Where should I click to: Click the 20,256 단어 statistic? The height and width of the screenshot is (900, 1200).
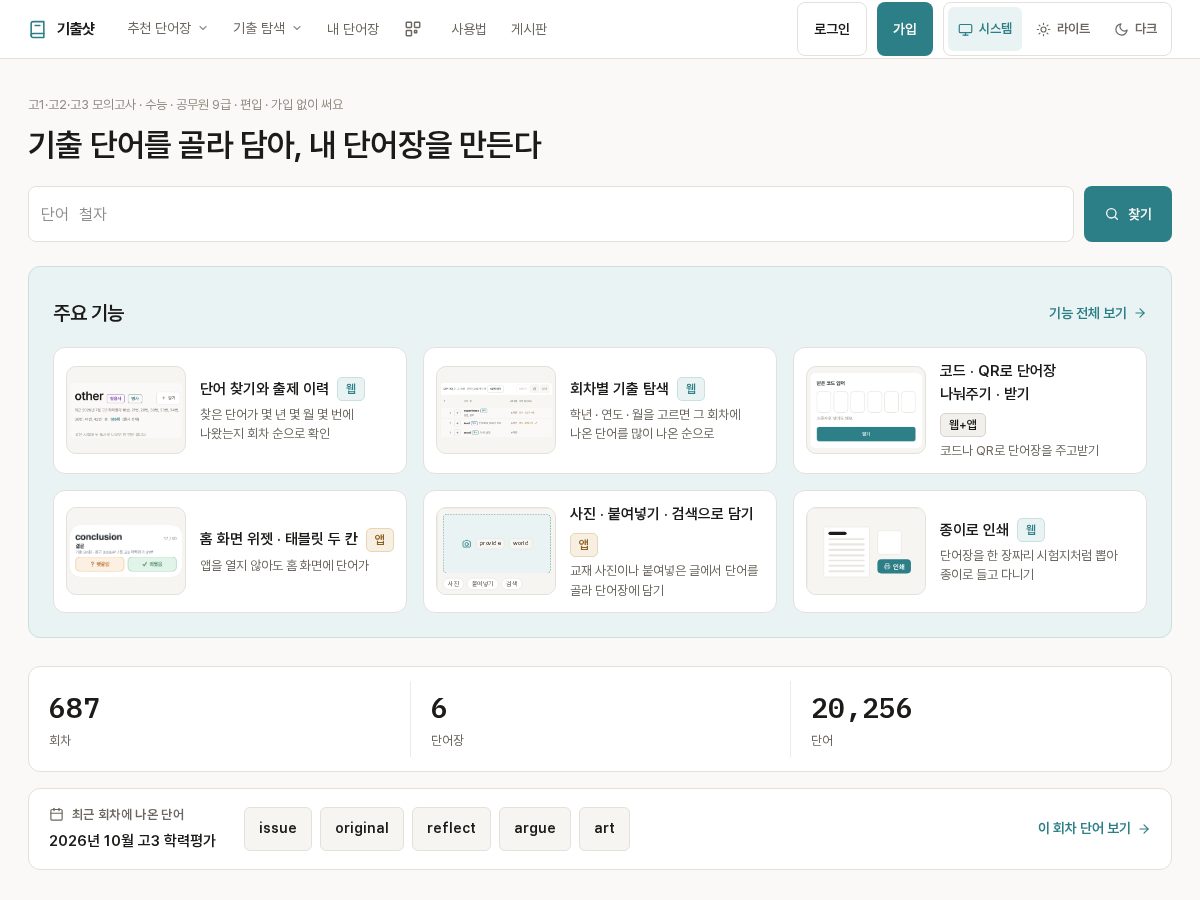tap(980, 719)
